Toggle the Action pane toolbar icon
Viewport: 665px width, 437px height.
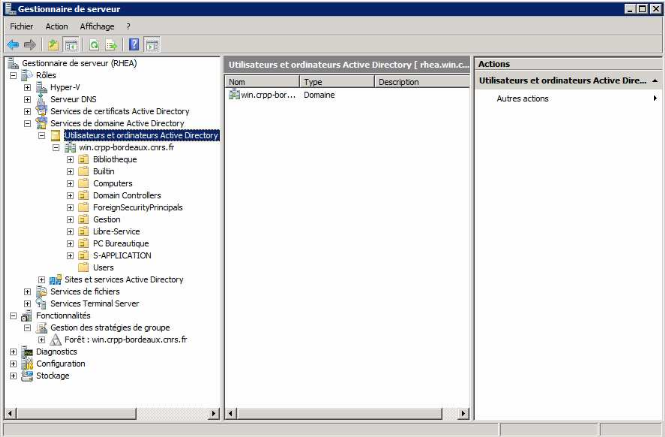pyautogui.click(x=152, y=45)
